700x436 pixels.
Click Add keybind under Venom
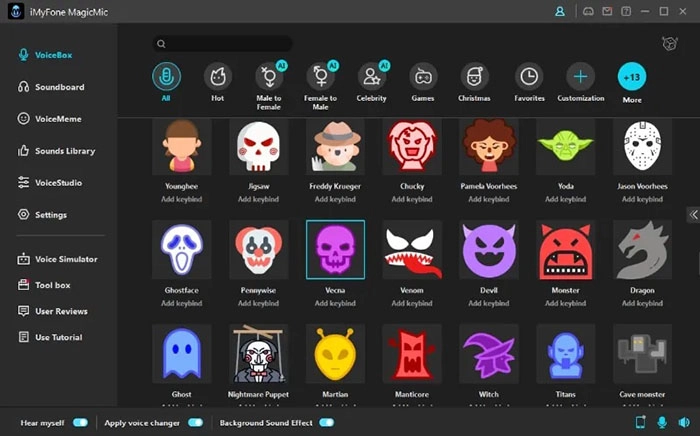(x=412, y=303)
